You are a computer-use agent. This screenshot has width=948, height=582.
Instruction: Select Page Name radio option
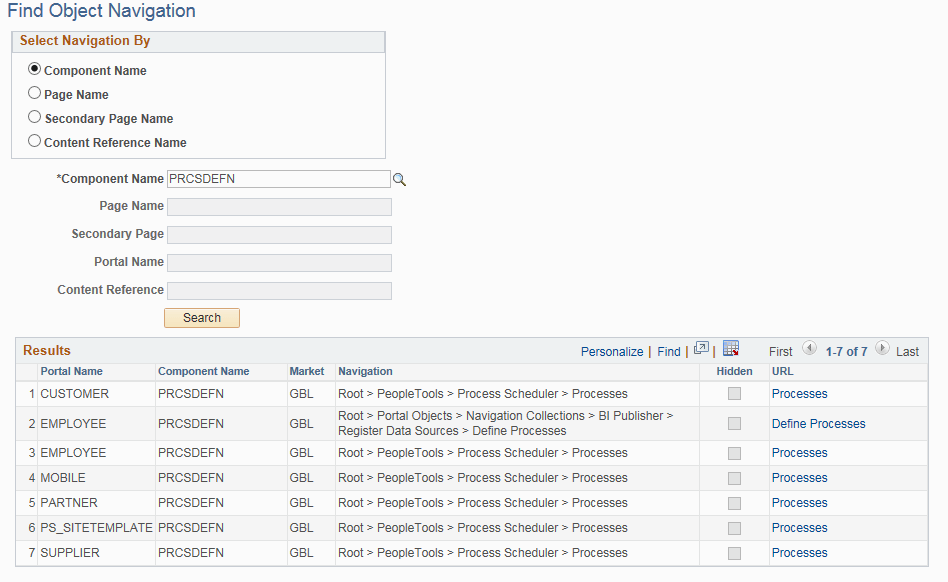(x=34, y=93)
